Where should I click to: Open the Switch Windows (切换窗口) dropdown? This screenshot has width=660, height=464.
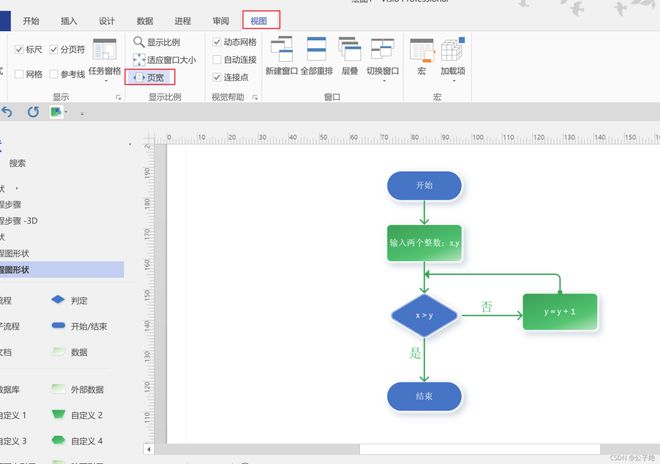(x=382, y=58)
